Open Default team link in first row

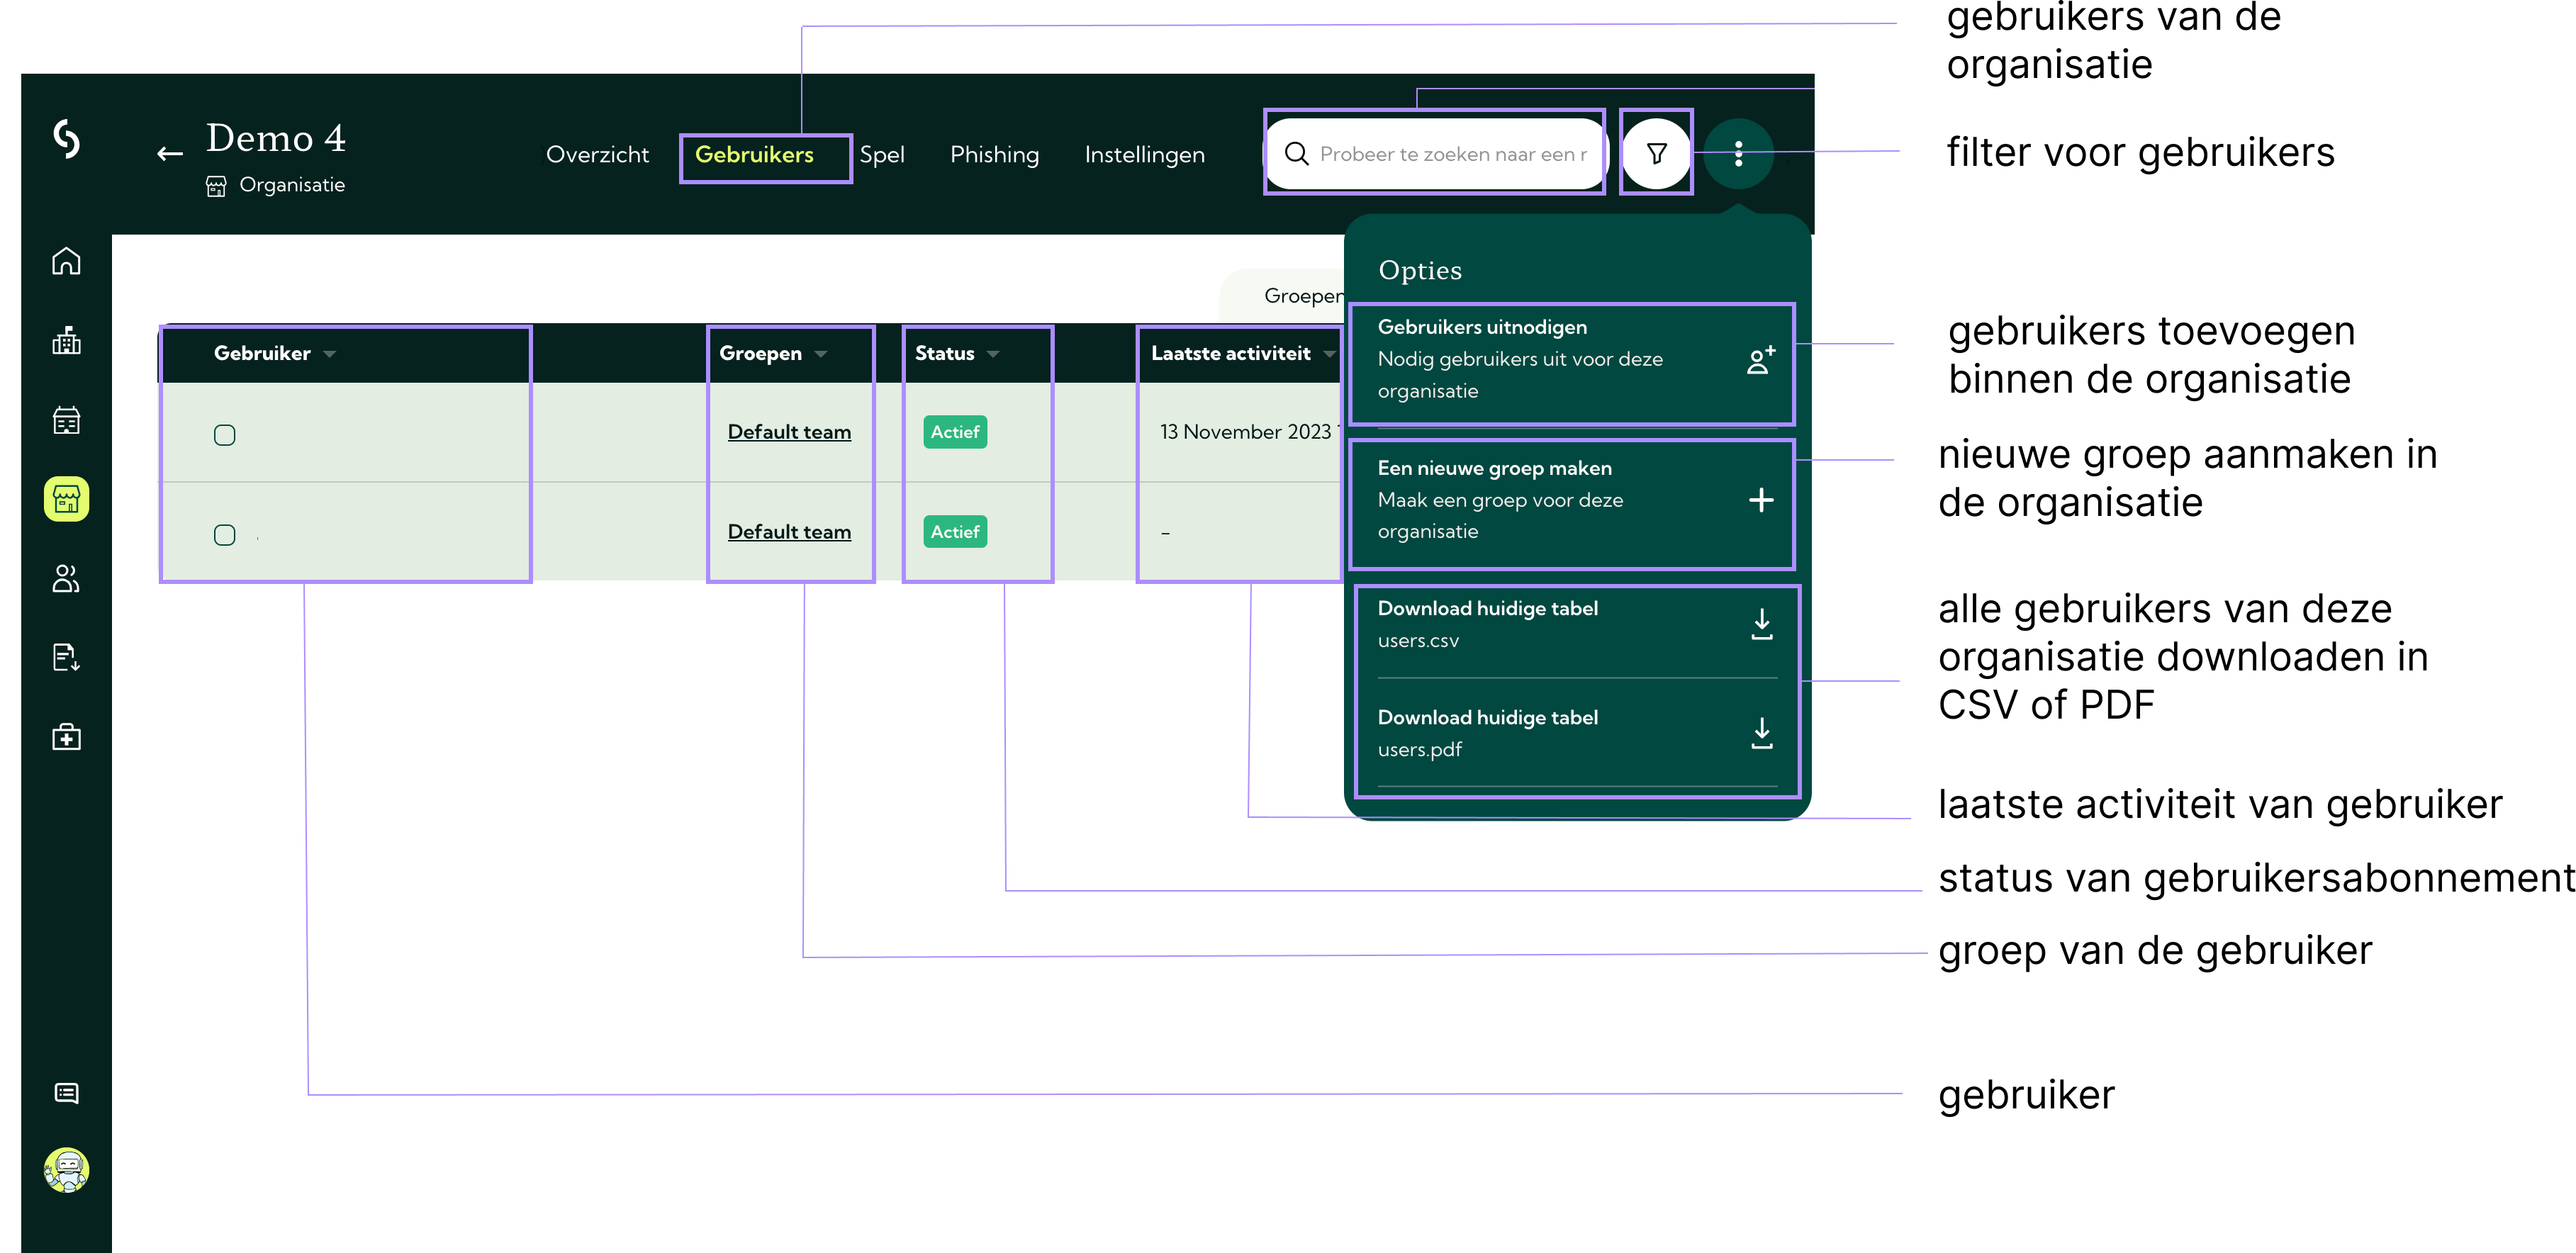[x=789, y=432]
